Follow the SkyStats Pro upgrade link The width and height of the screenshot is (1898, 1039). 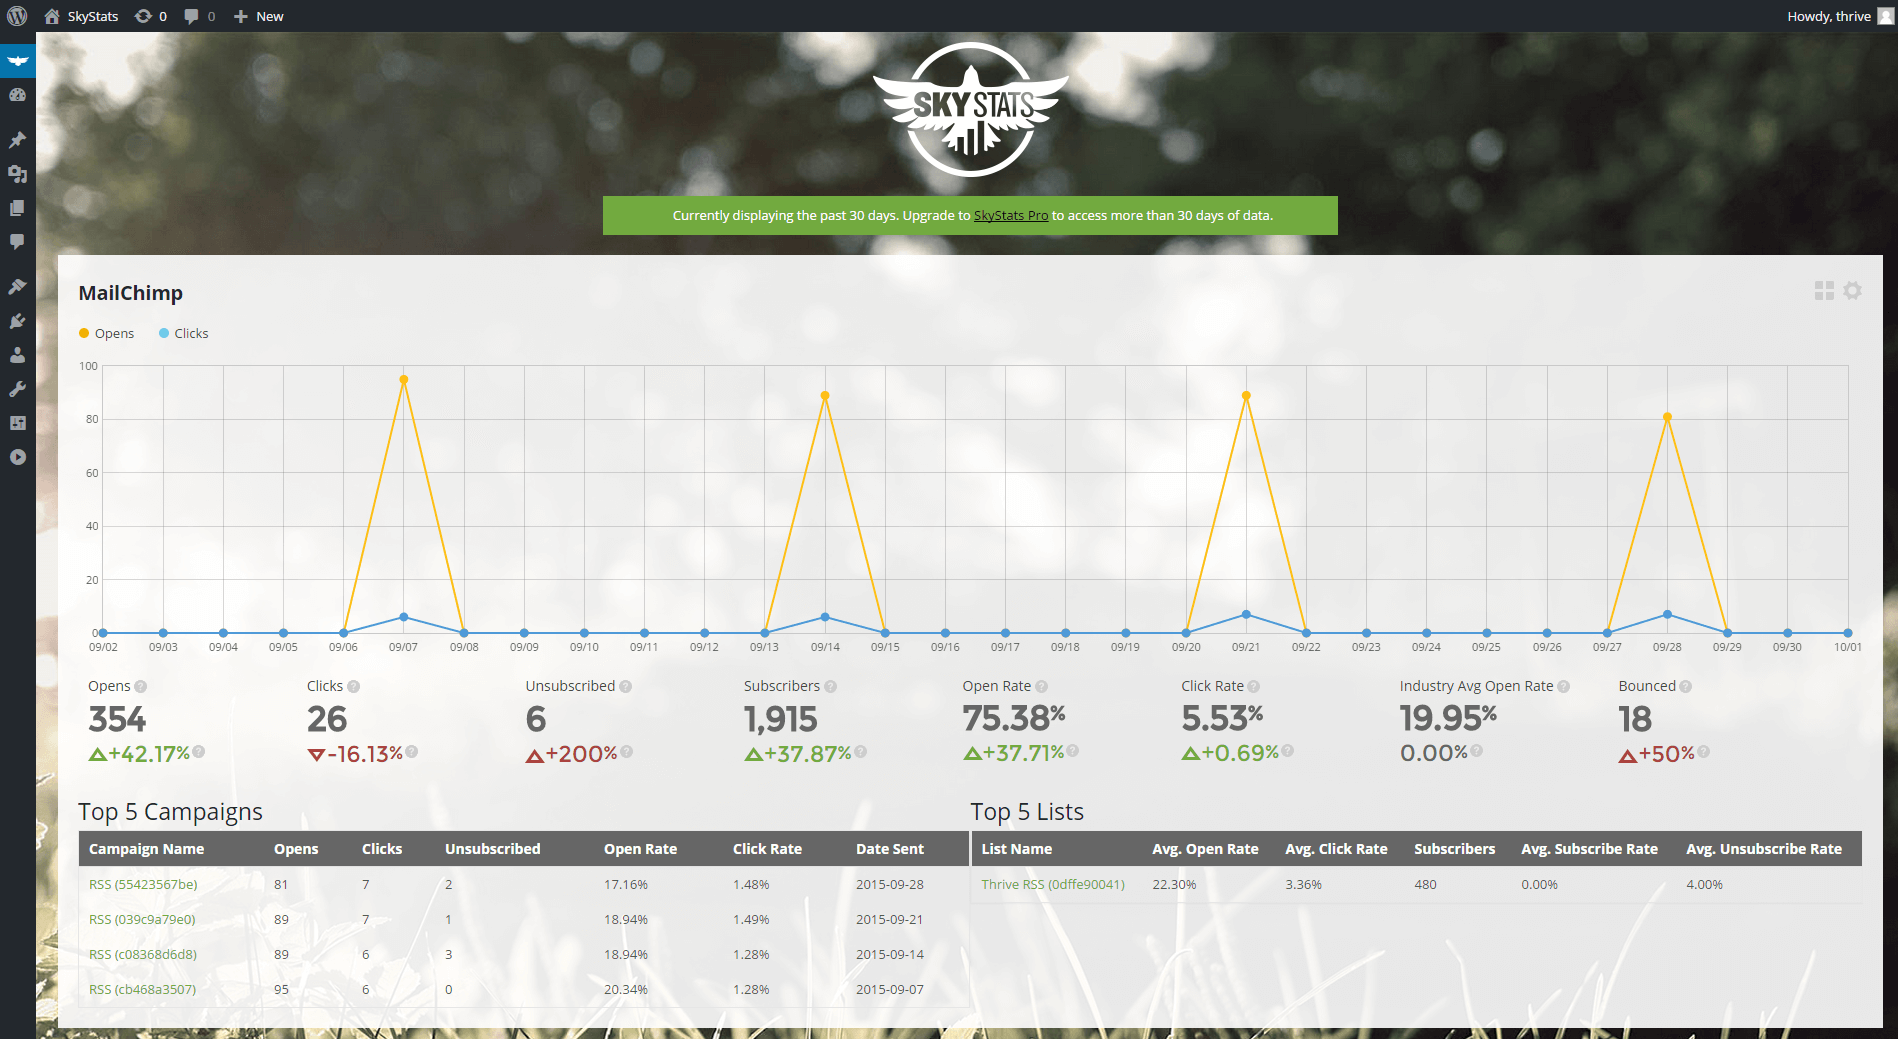pos(1010,215)
